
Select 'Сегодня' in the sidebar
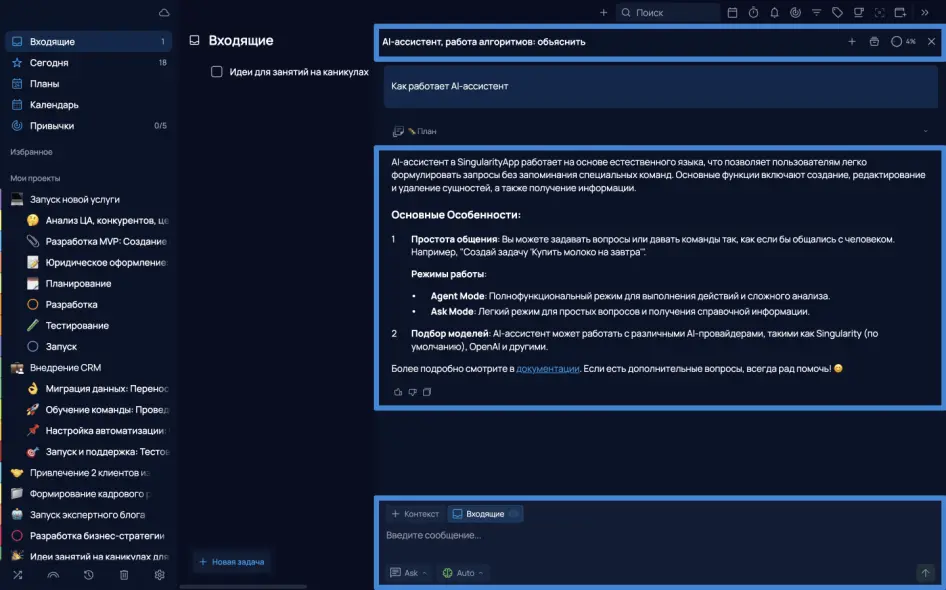pos(49,63)
